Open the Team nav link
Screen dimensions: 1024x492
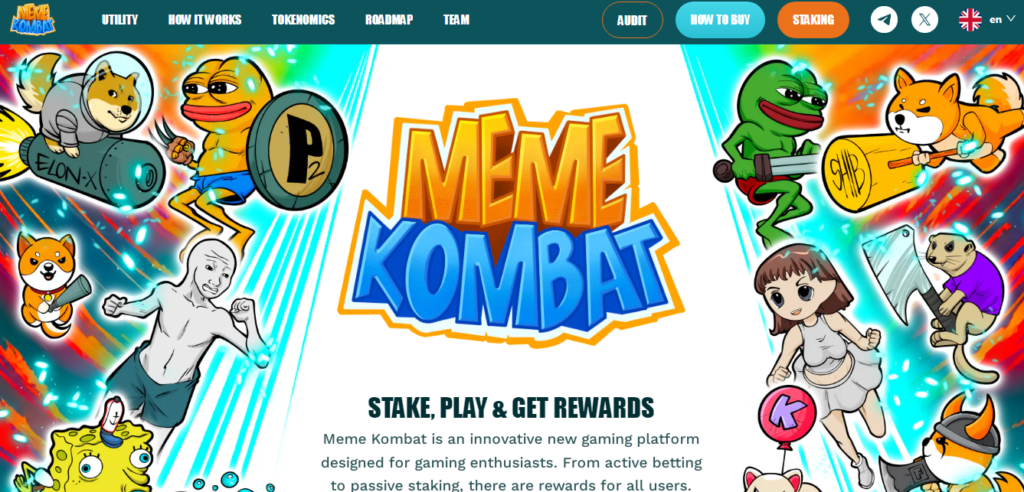tap(456, 20)
